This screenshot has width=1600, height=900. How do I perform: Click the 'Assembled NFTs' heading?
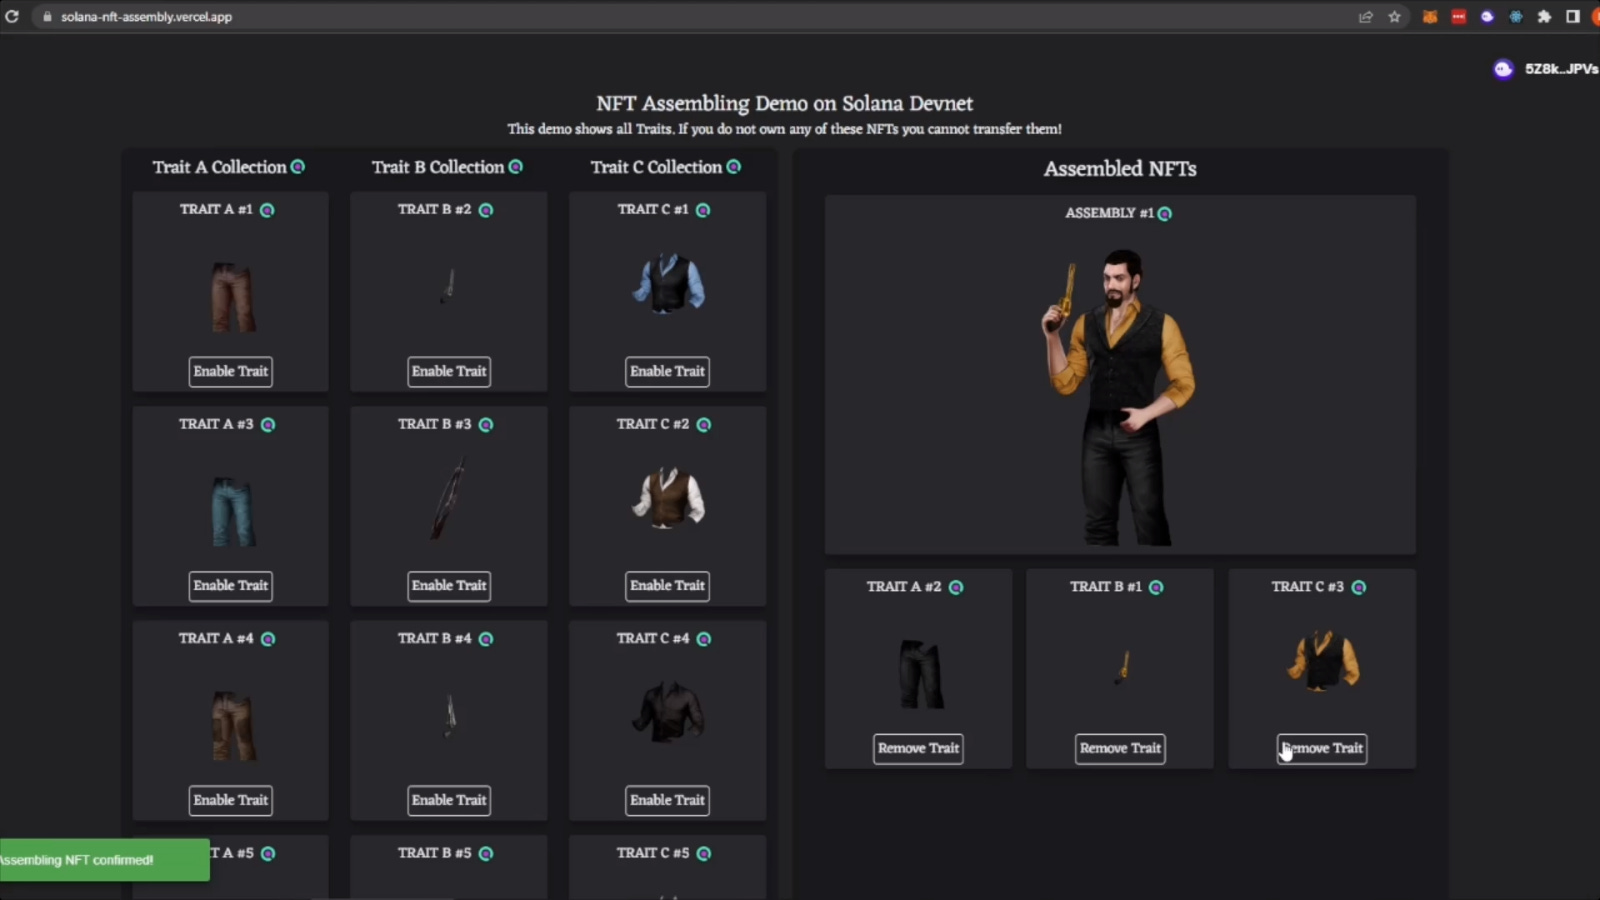pyautogui.click(x=1120, y=169)
